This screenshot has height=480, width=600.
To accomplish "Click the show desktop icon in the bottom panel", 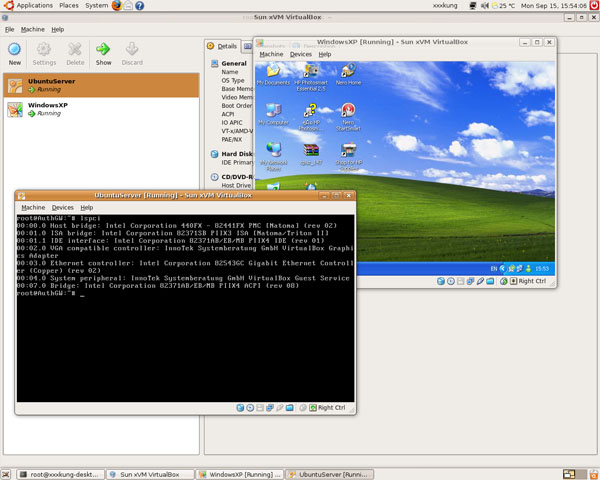I will [5, 475].
